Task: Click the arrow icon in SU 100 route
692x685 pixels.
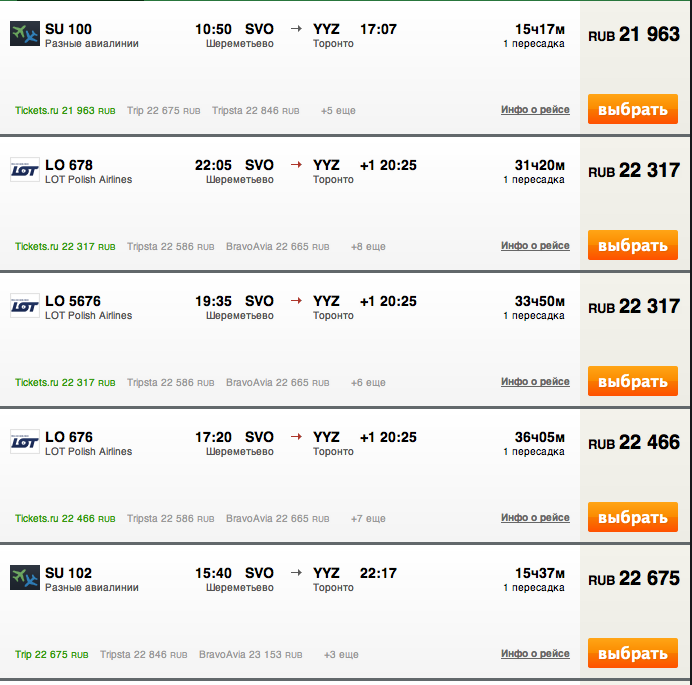Action: click(x=296, y=29)
